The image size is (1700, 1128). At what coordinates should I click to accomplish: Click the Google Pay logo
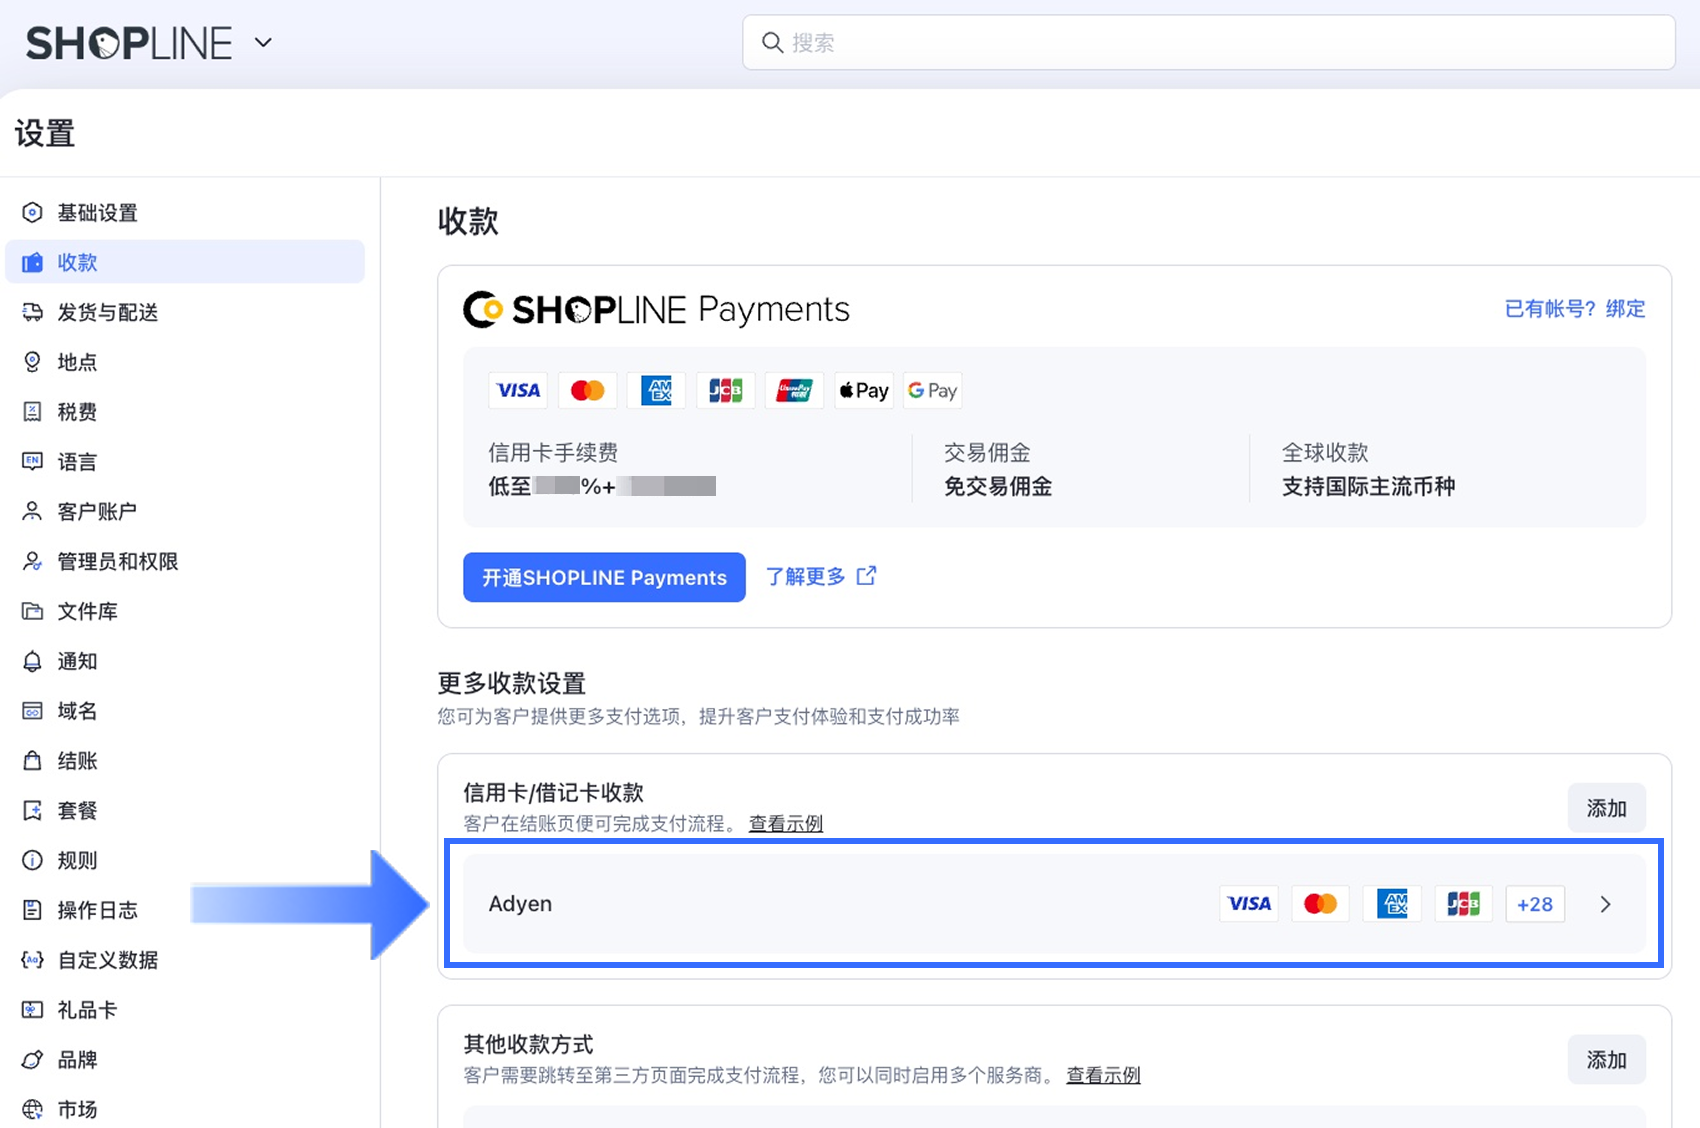coord(932,390)
